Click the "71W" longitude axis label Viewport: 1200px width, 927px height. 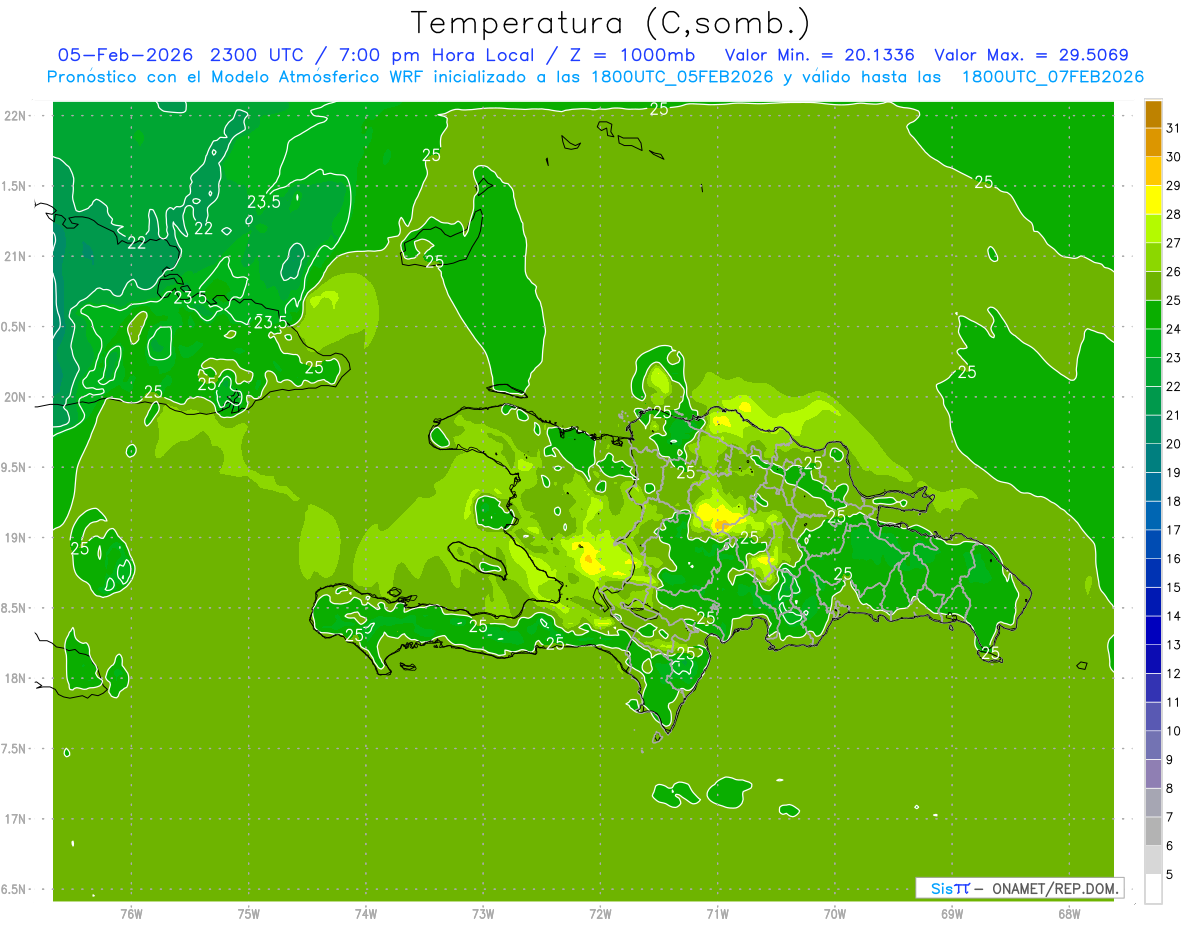point(717,913)
